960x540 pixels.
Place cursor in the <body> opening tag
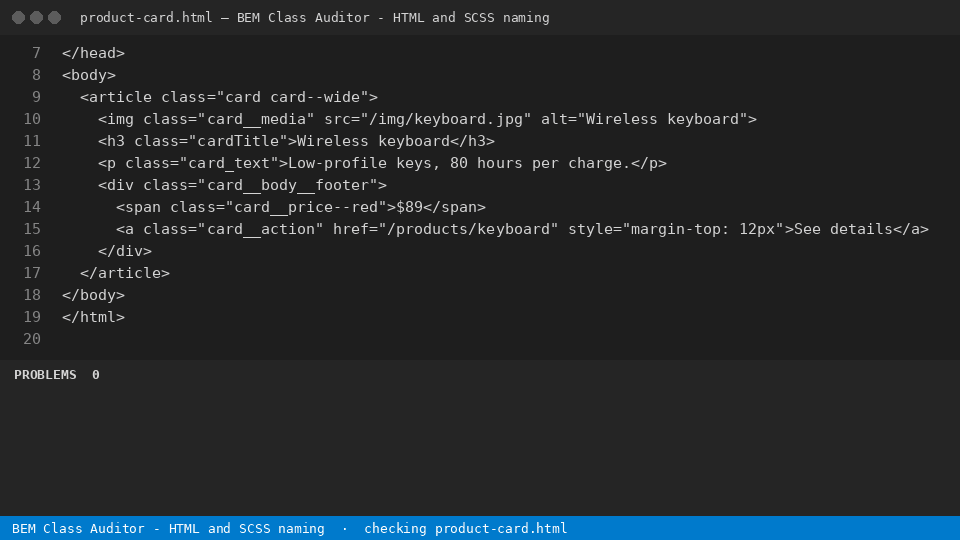click(x=89, y=75)
